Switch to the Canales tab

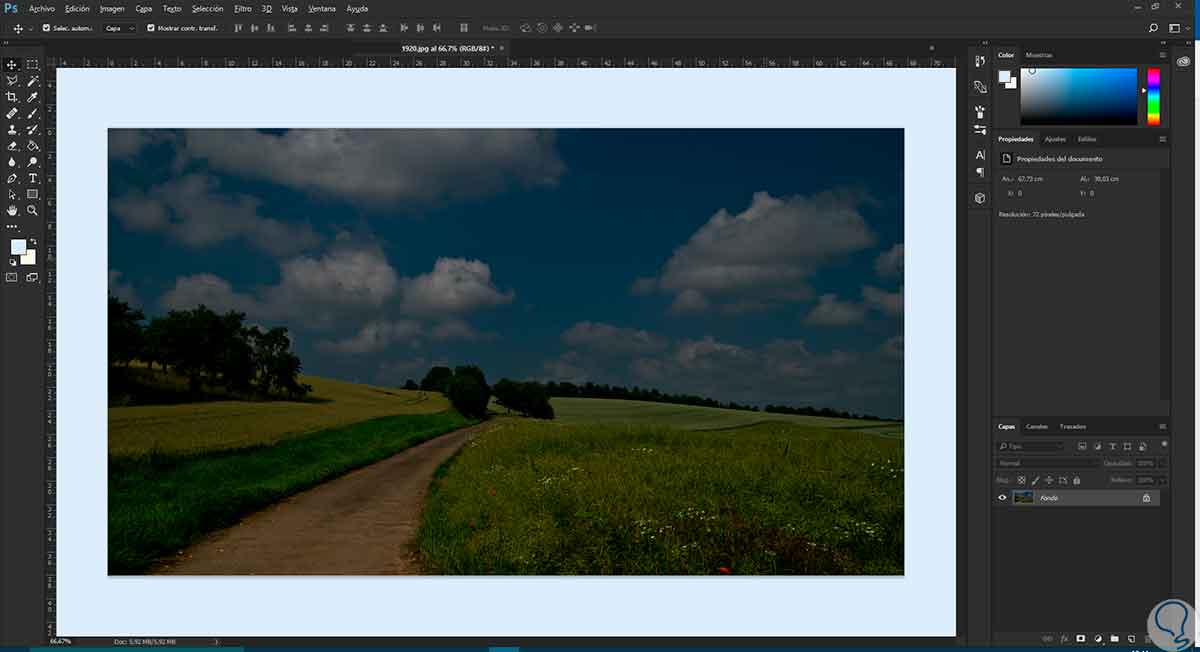click(x=1038, y=426)
